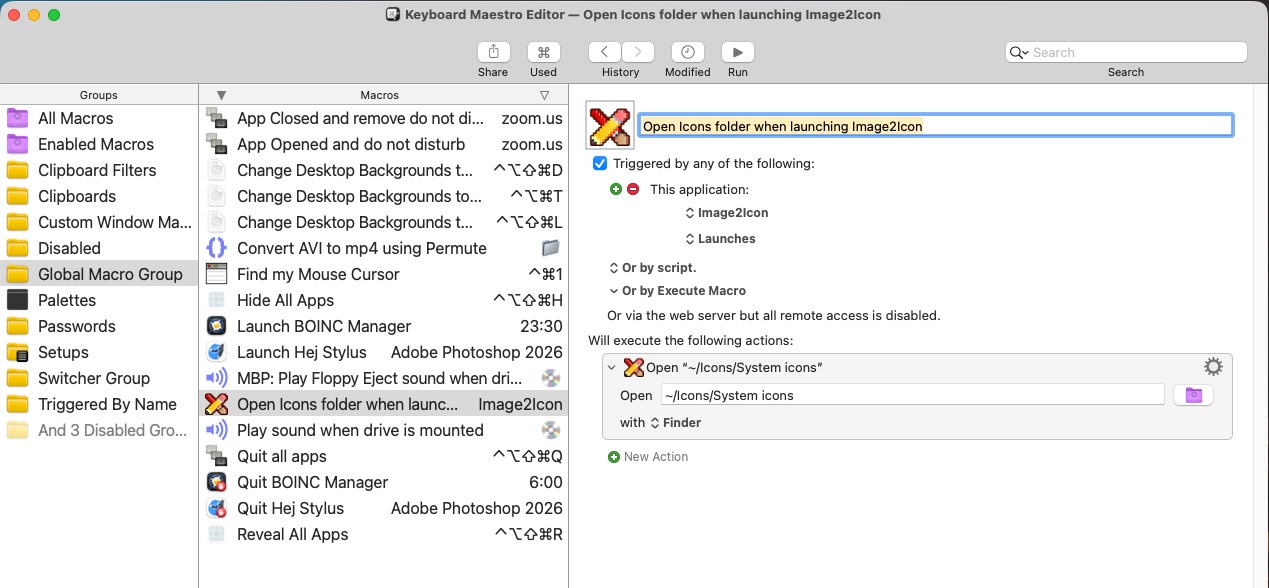Run the macro using the Run toolbar icon
The width and height of the screenshot is (1269, 588).
point(737,52)
